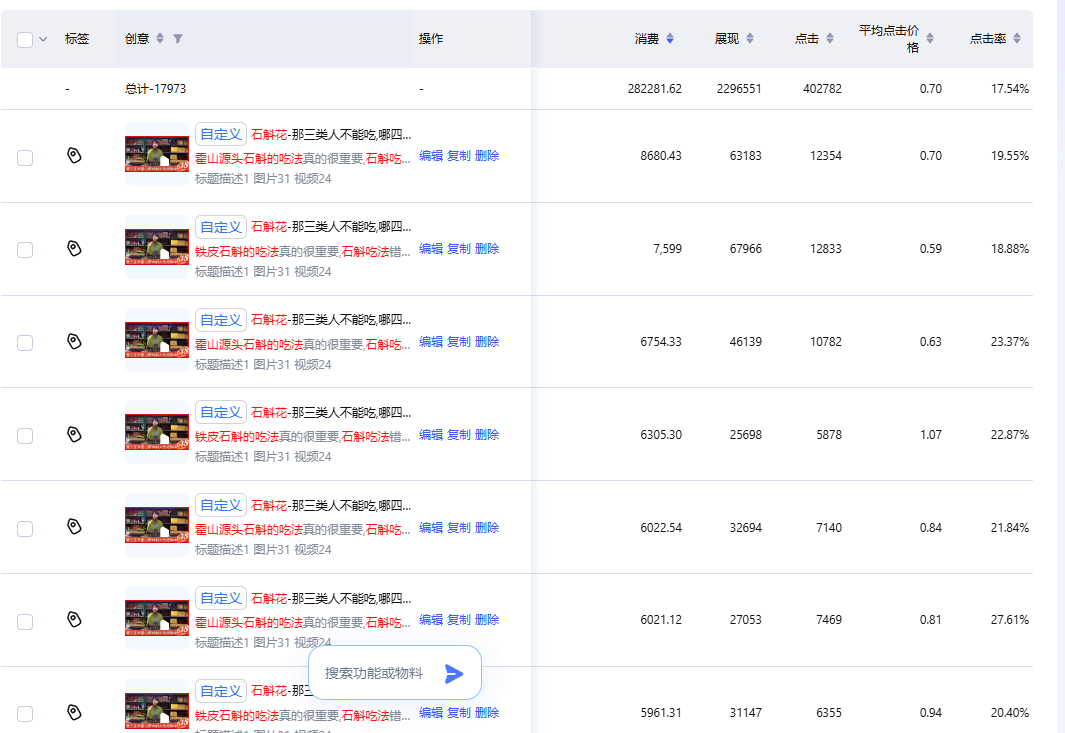Send the search via the blue arrow icon
Image resolution: width=1065 pixels, height=733 pixels.
(454, 673)
